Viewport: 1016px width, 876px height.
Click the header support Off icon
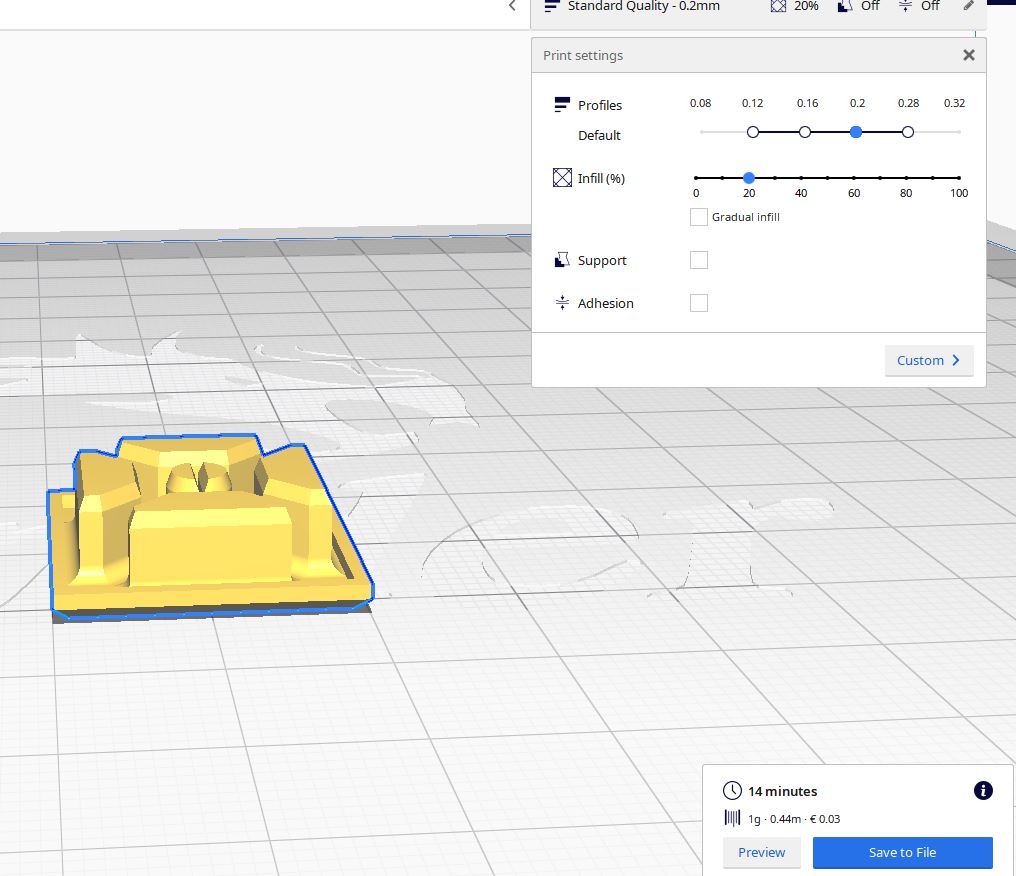(x=844, y=6)
